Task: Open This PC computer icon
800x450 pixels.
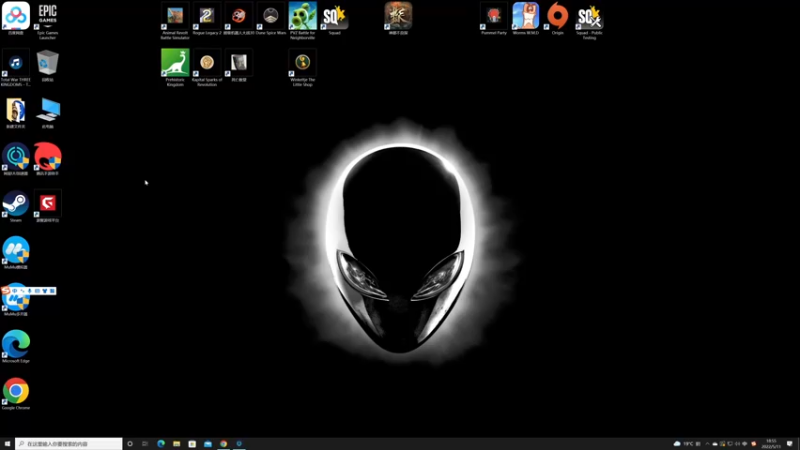Action: click(x=47, y=112)
